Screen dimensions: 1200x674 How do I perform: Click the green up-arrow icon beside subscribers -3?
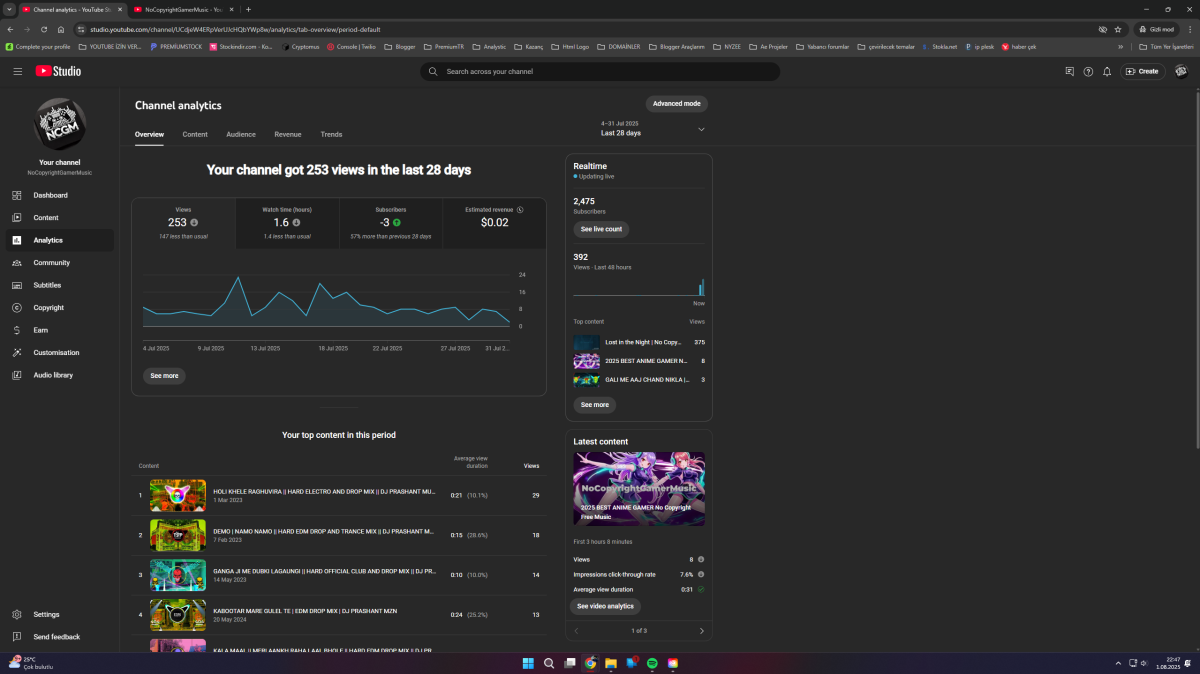pos(397,223)
